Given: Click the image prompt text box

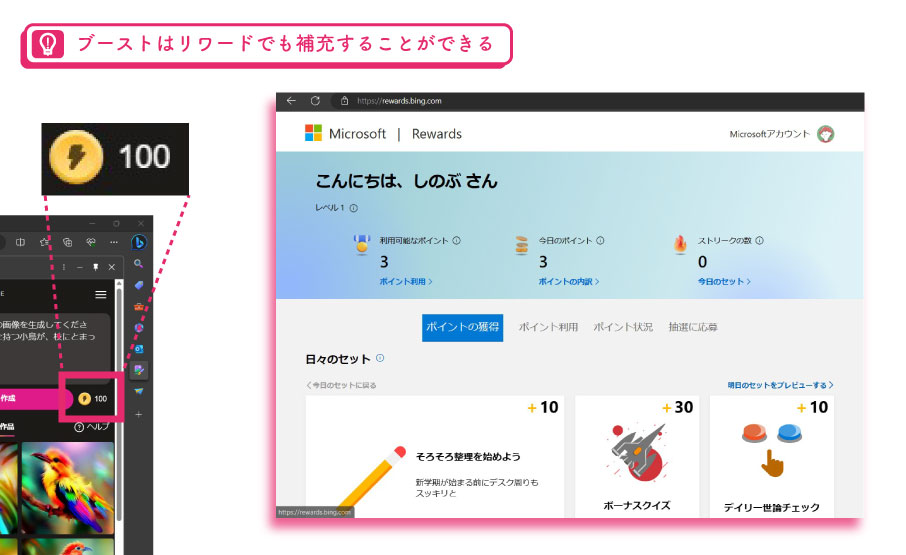Looking at the screenshot, I should tap(54, 348).
